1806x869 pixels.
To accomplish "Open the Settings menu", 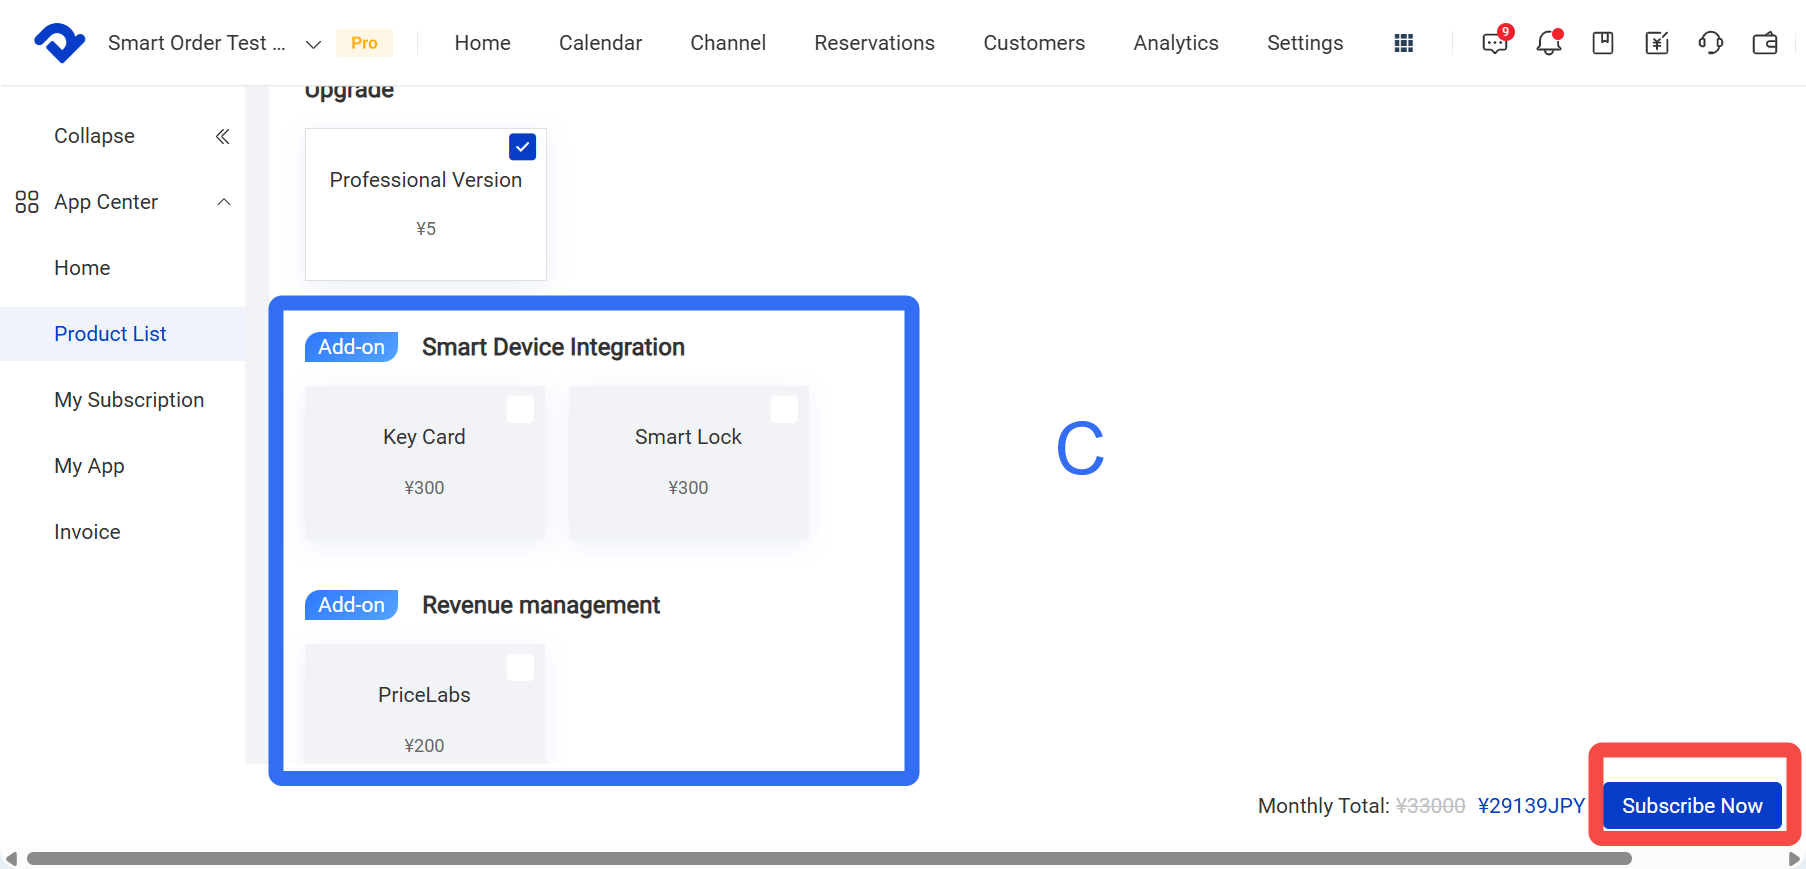I will coord(1305,43).
